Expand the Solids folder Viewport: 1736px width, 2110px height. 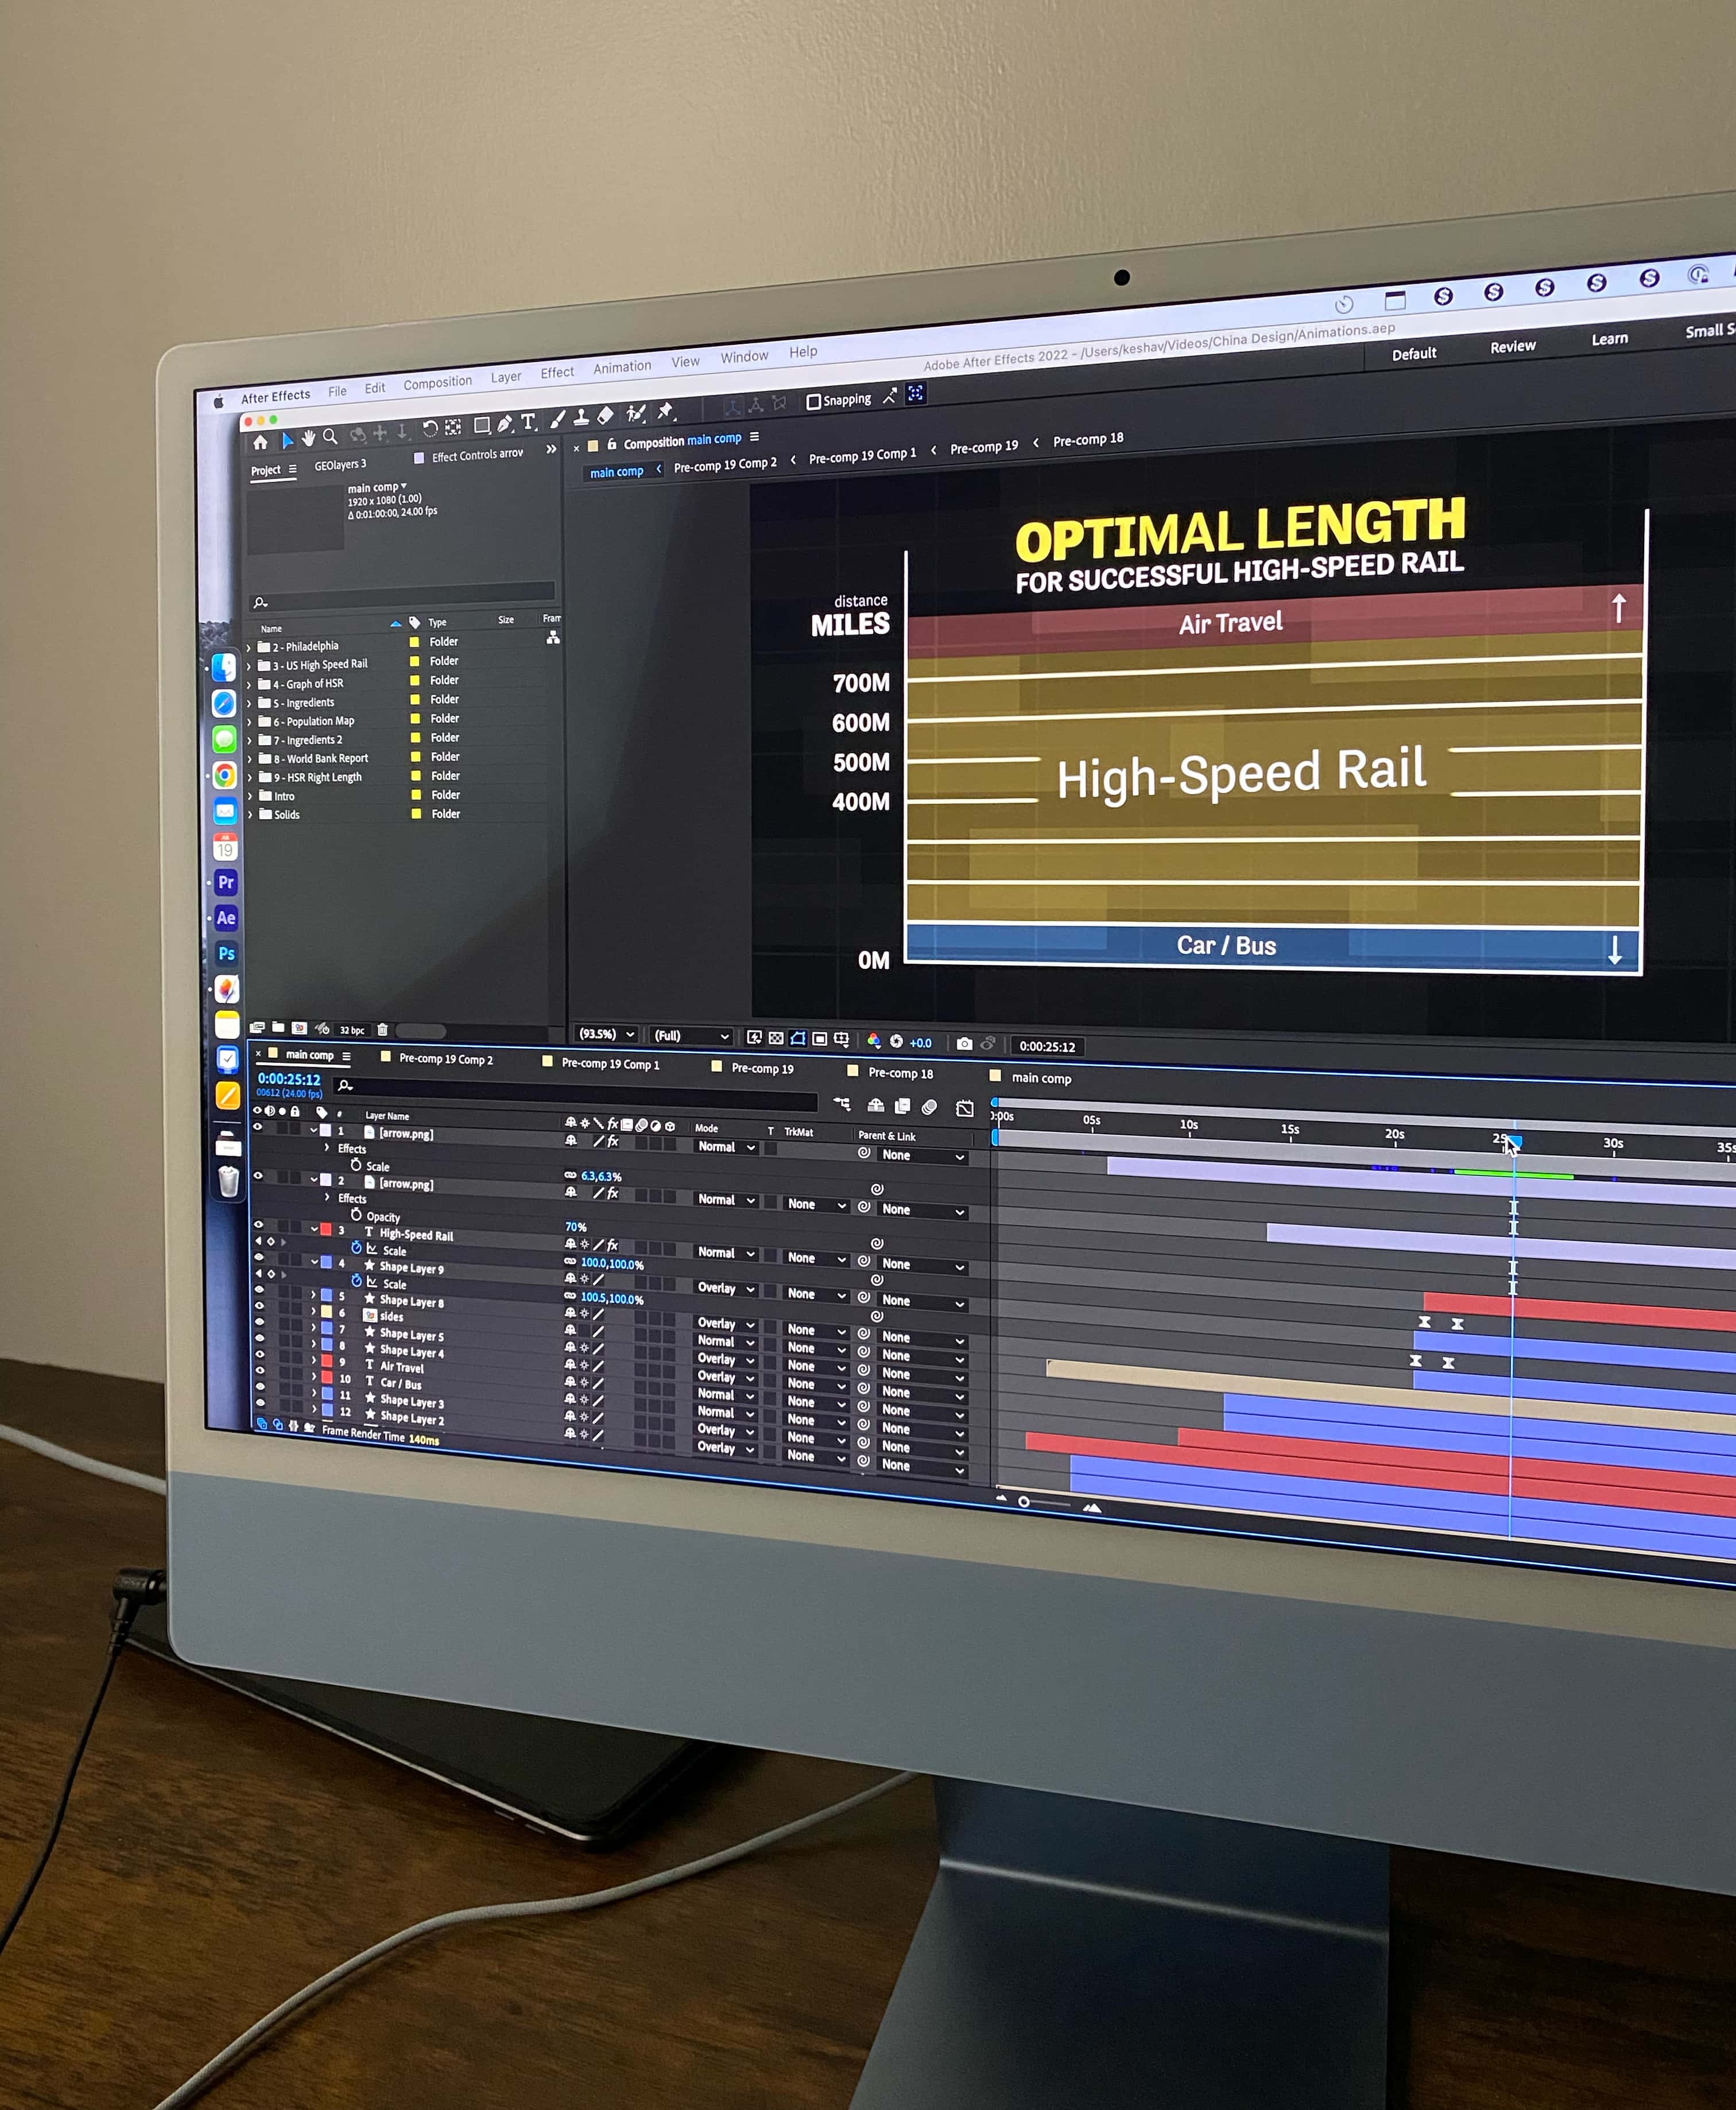pyautogui.click(x=250, y=815)
